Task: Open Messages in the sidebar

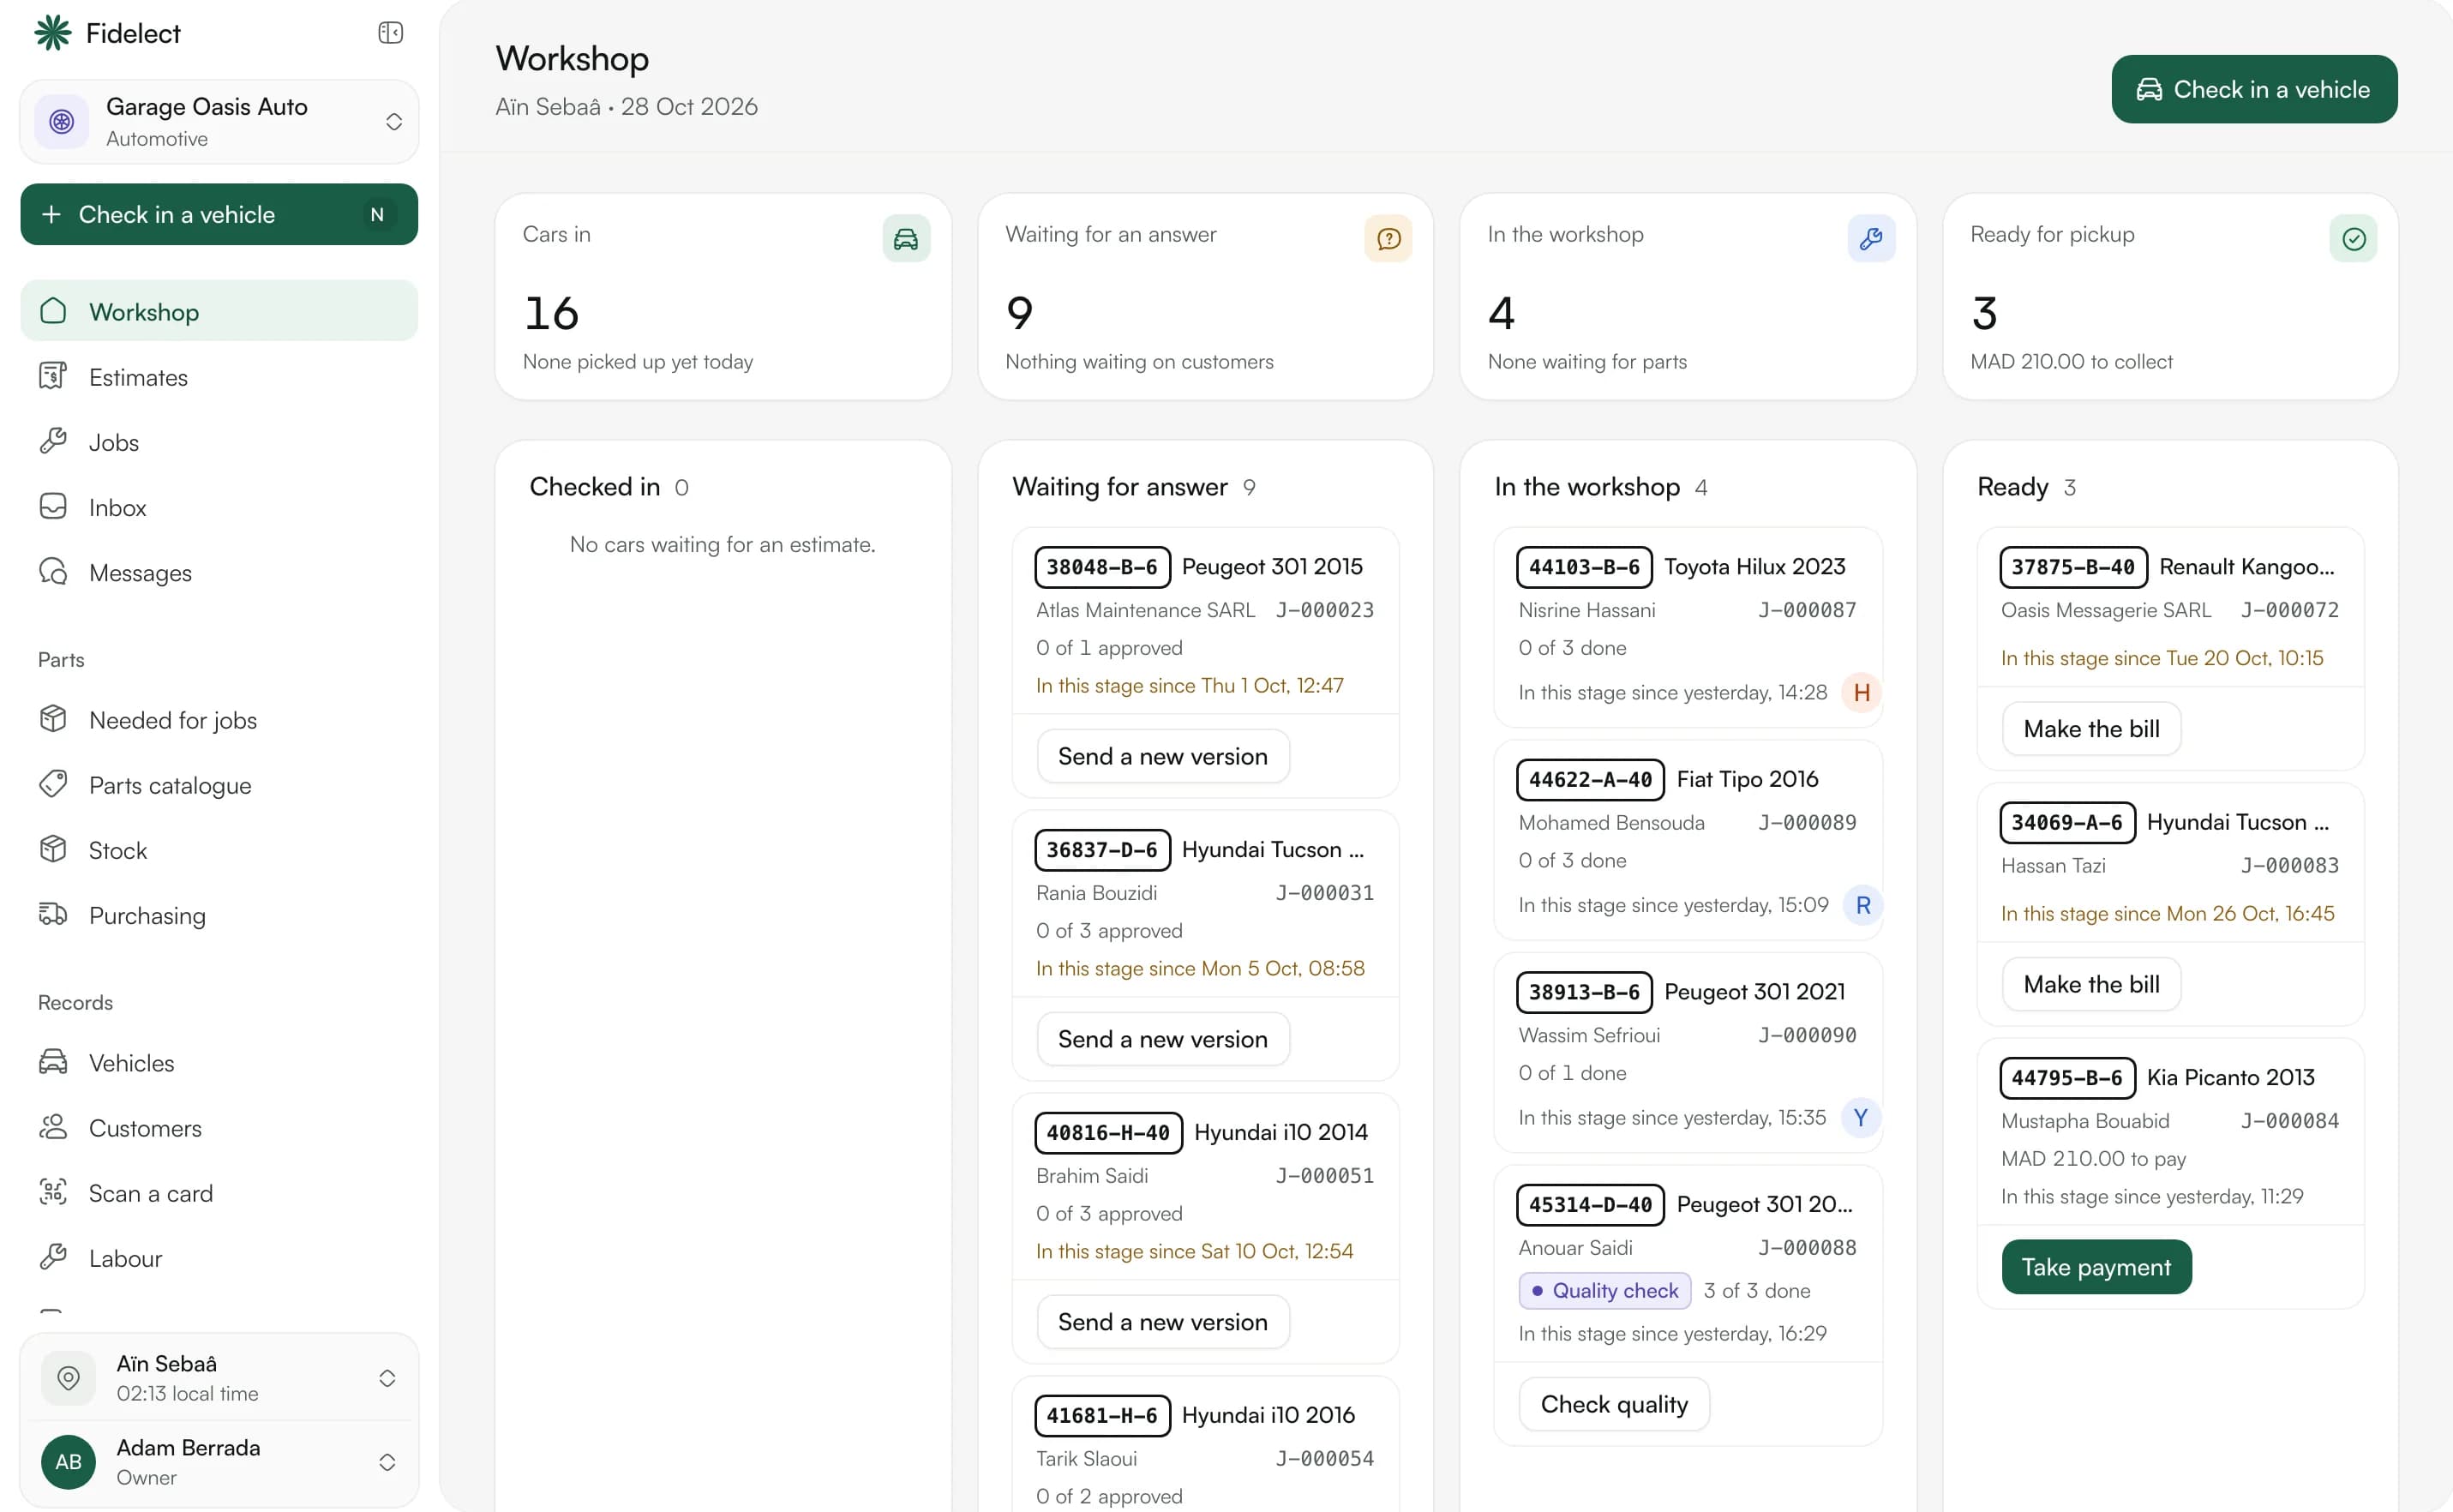Action: pos(219,572)
